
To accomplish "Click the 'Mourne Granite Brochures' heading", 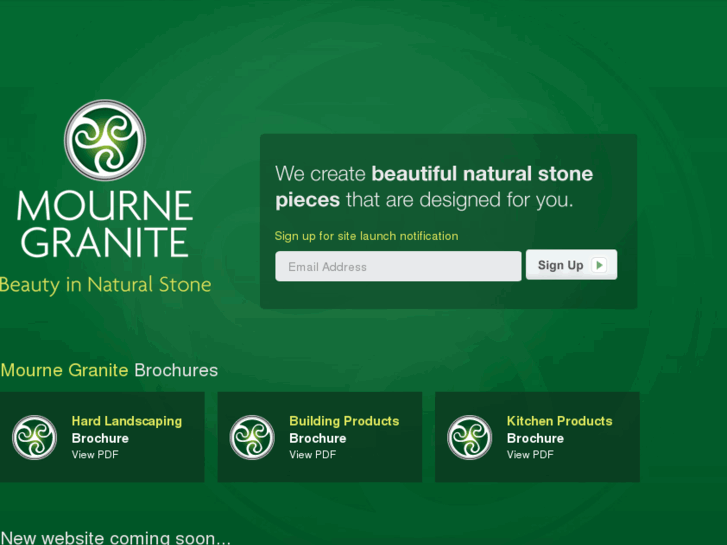I will [x=109, y=370].
